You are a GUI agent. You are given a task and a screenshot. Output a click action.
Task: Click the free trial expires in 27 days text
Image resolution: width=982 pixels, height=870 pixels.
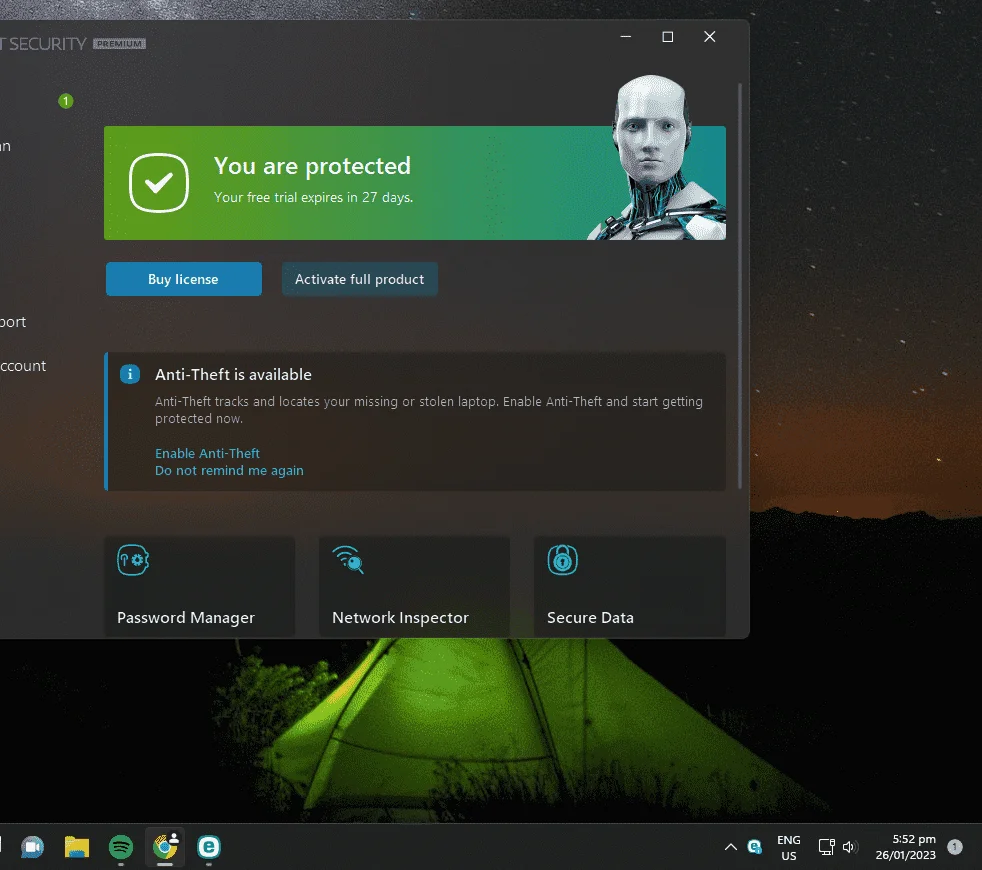click(313, 197)
